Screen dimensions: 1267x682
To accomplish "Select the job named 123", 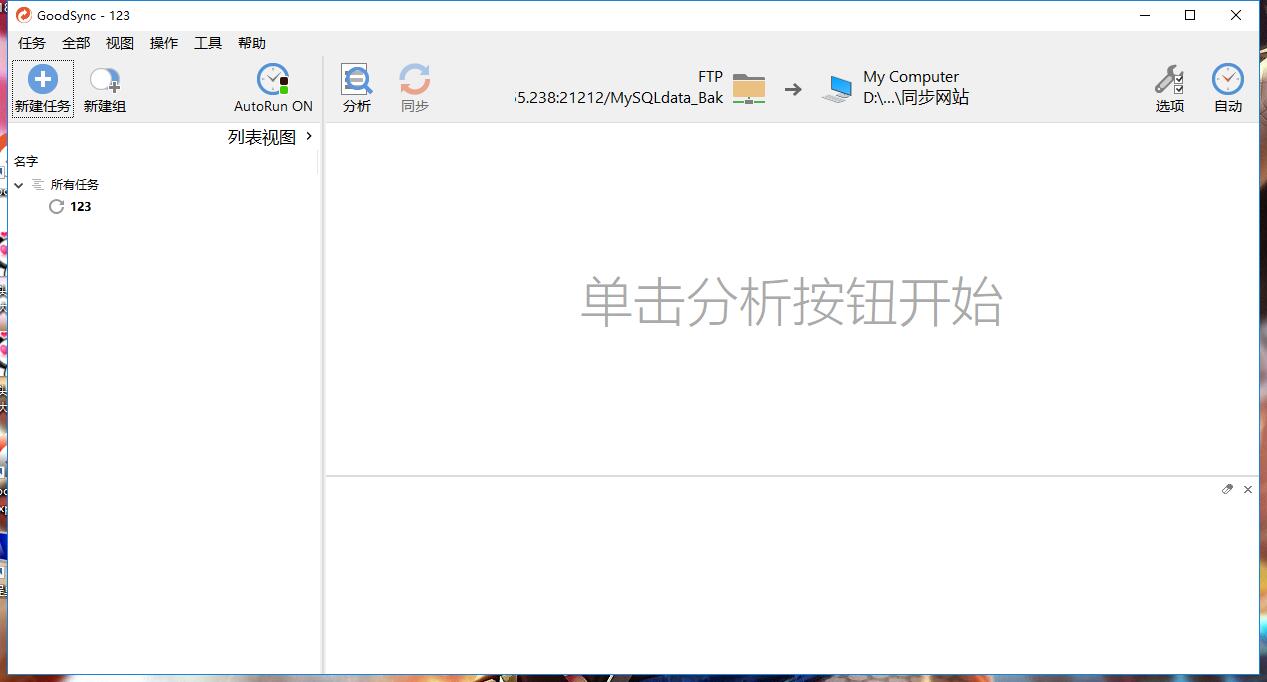I will click(x=80, y=206).
